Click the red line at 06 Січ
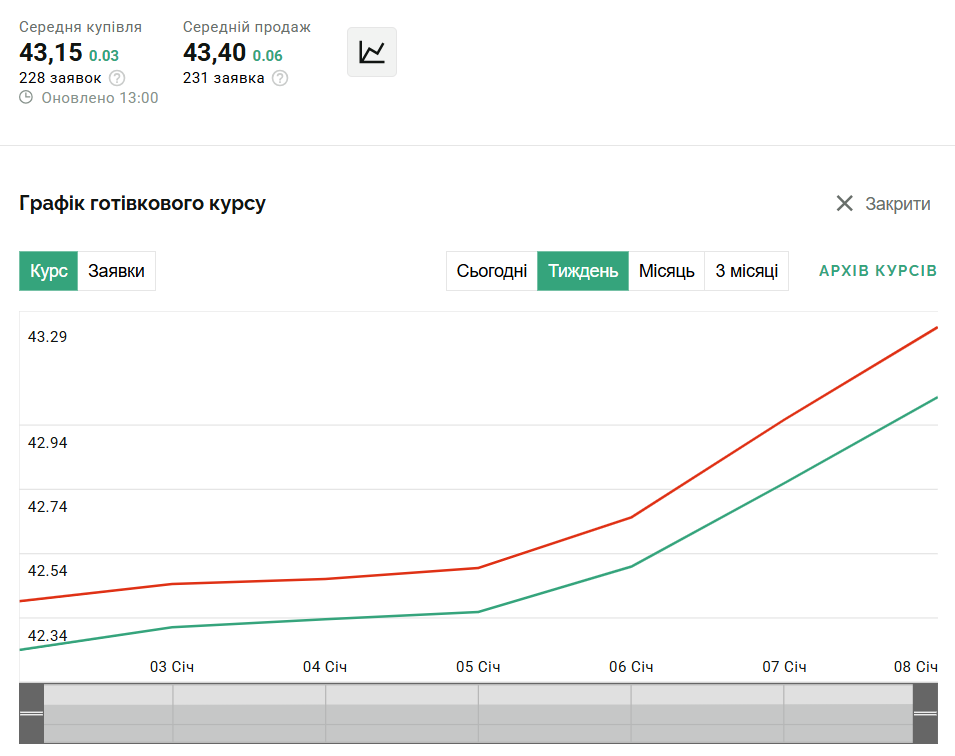This screenshot has height=756, width=955. pyautogui.click(x=631, y=517)
